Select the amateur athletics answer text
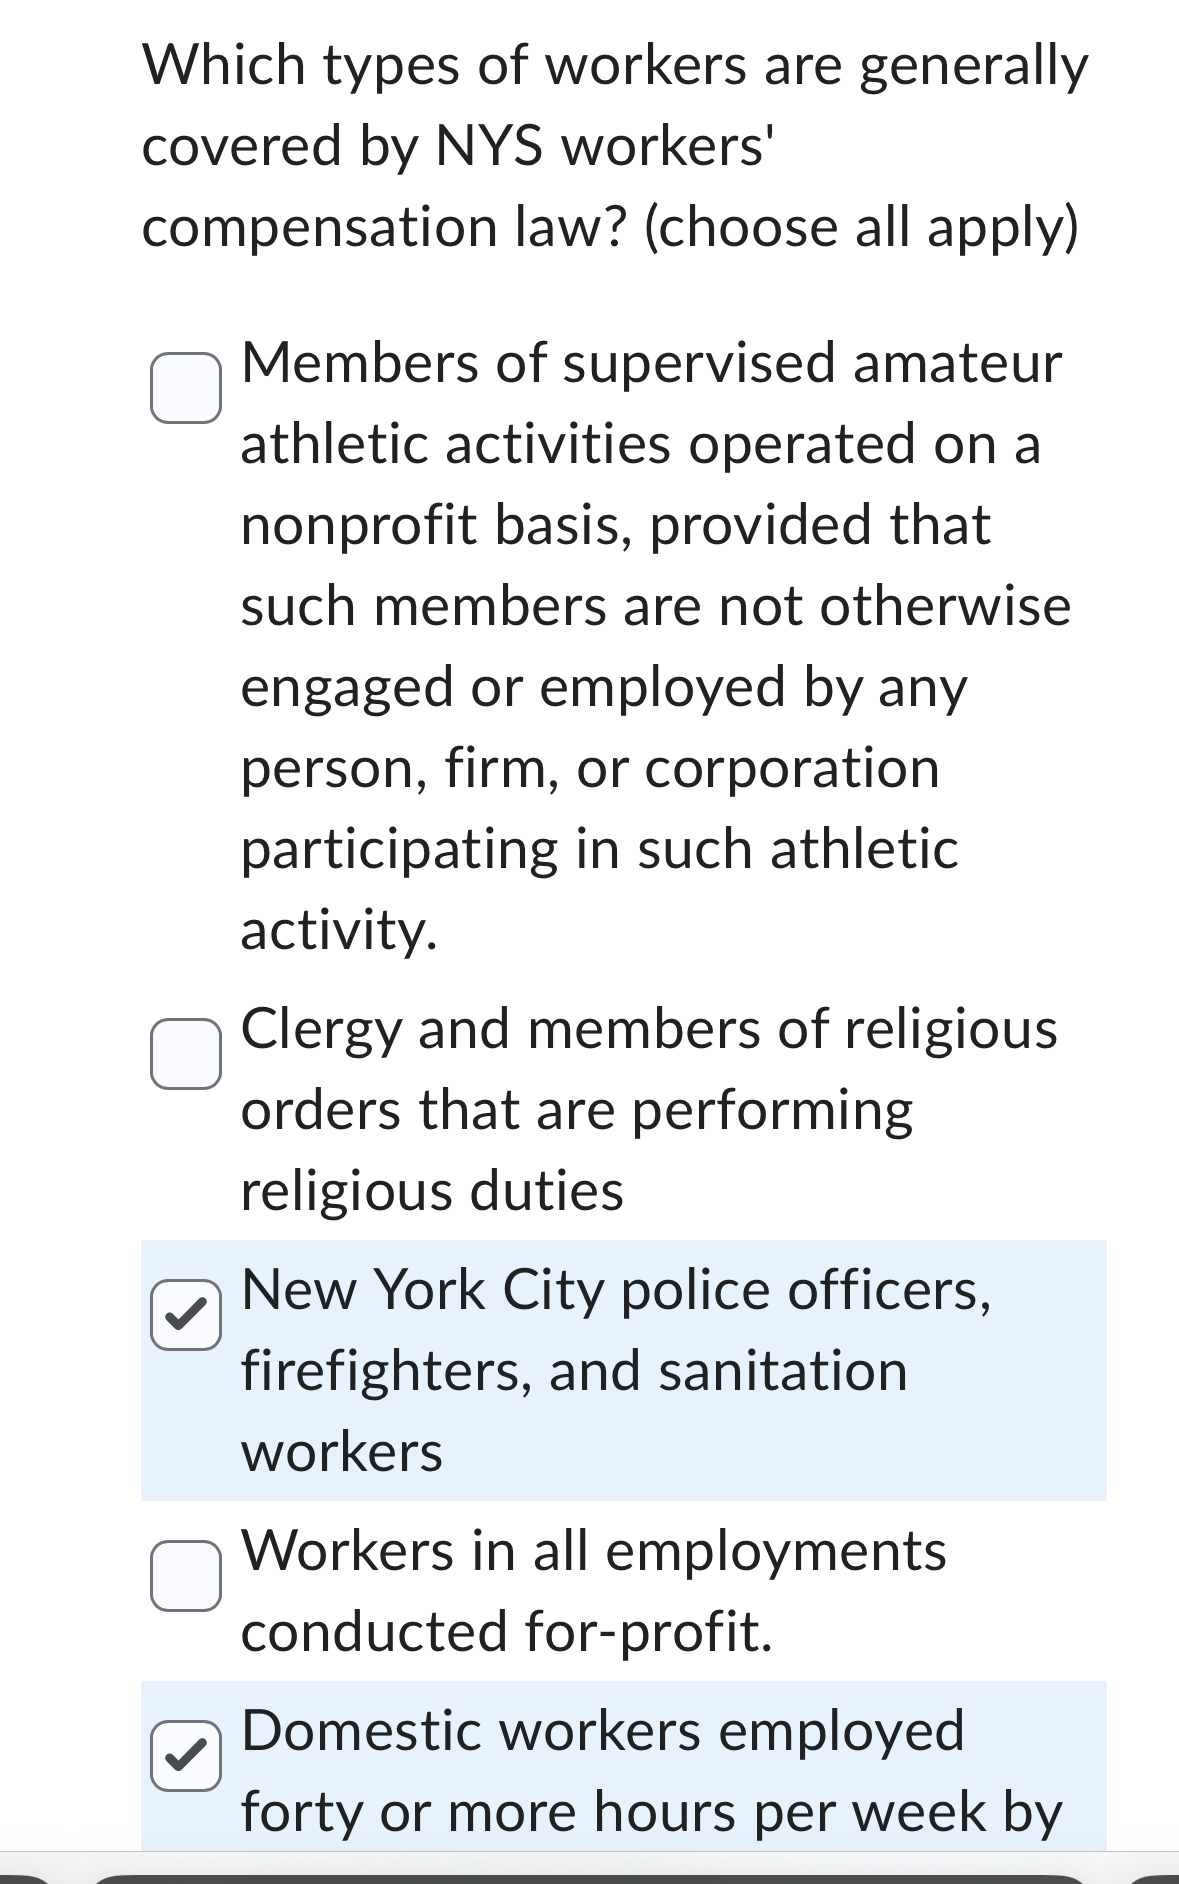This screenshot has width=1179, height=1884. 650,645
